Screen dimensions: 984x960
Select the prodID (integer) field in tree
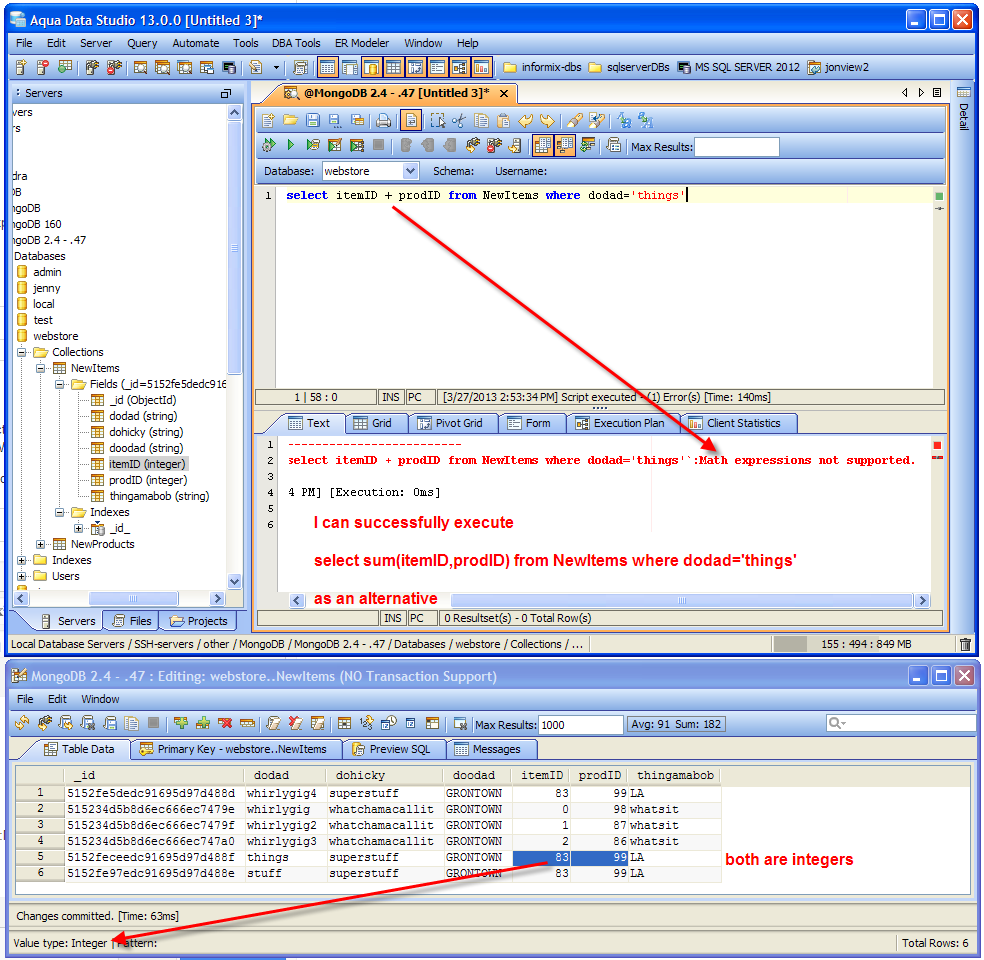[x=148, y=480]
